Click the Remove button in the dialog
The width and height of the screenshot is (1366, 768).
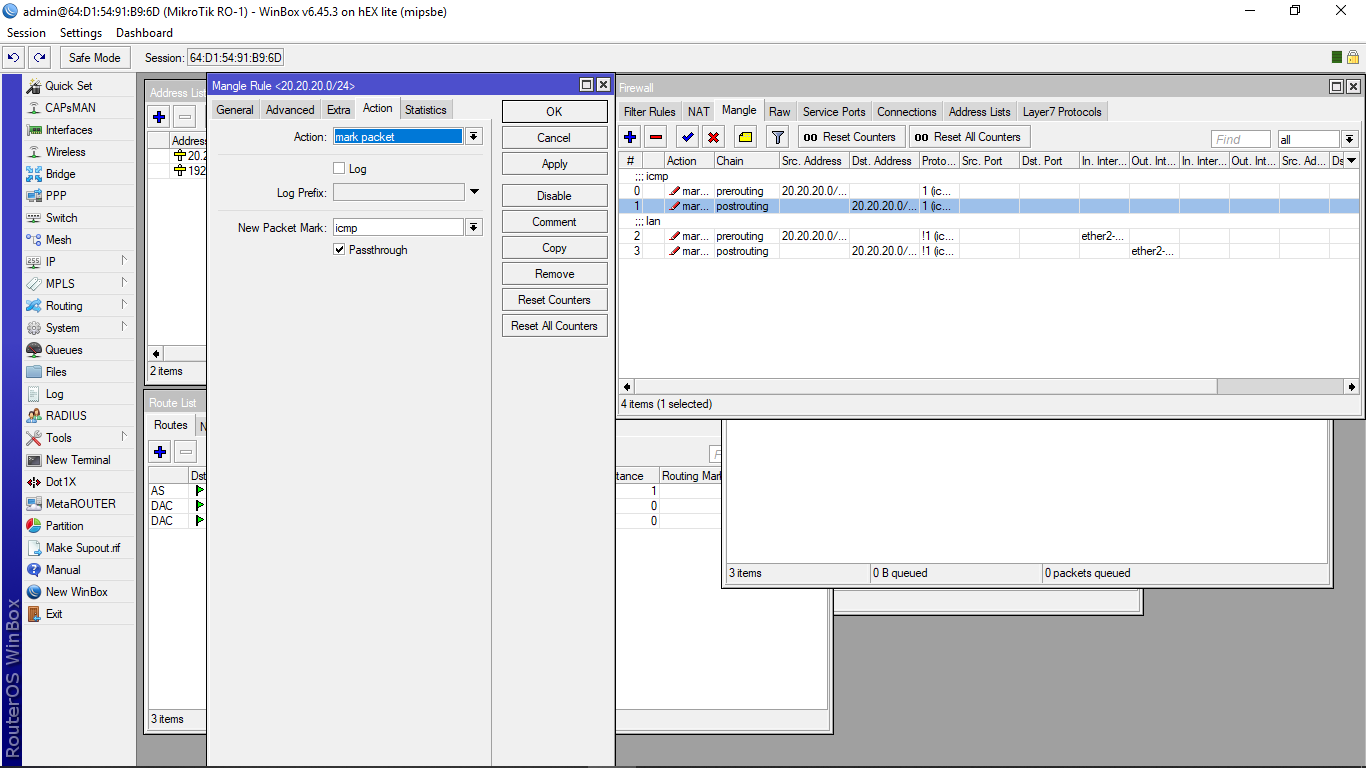(554, 274)
